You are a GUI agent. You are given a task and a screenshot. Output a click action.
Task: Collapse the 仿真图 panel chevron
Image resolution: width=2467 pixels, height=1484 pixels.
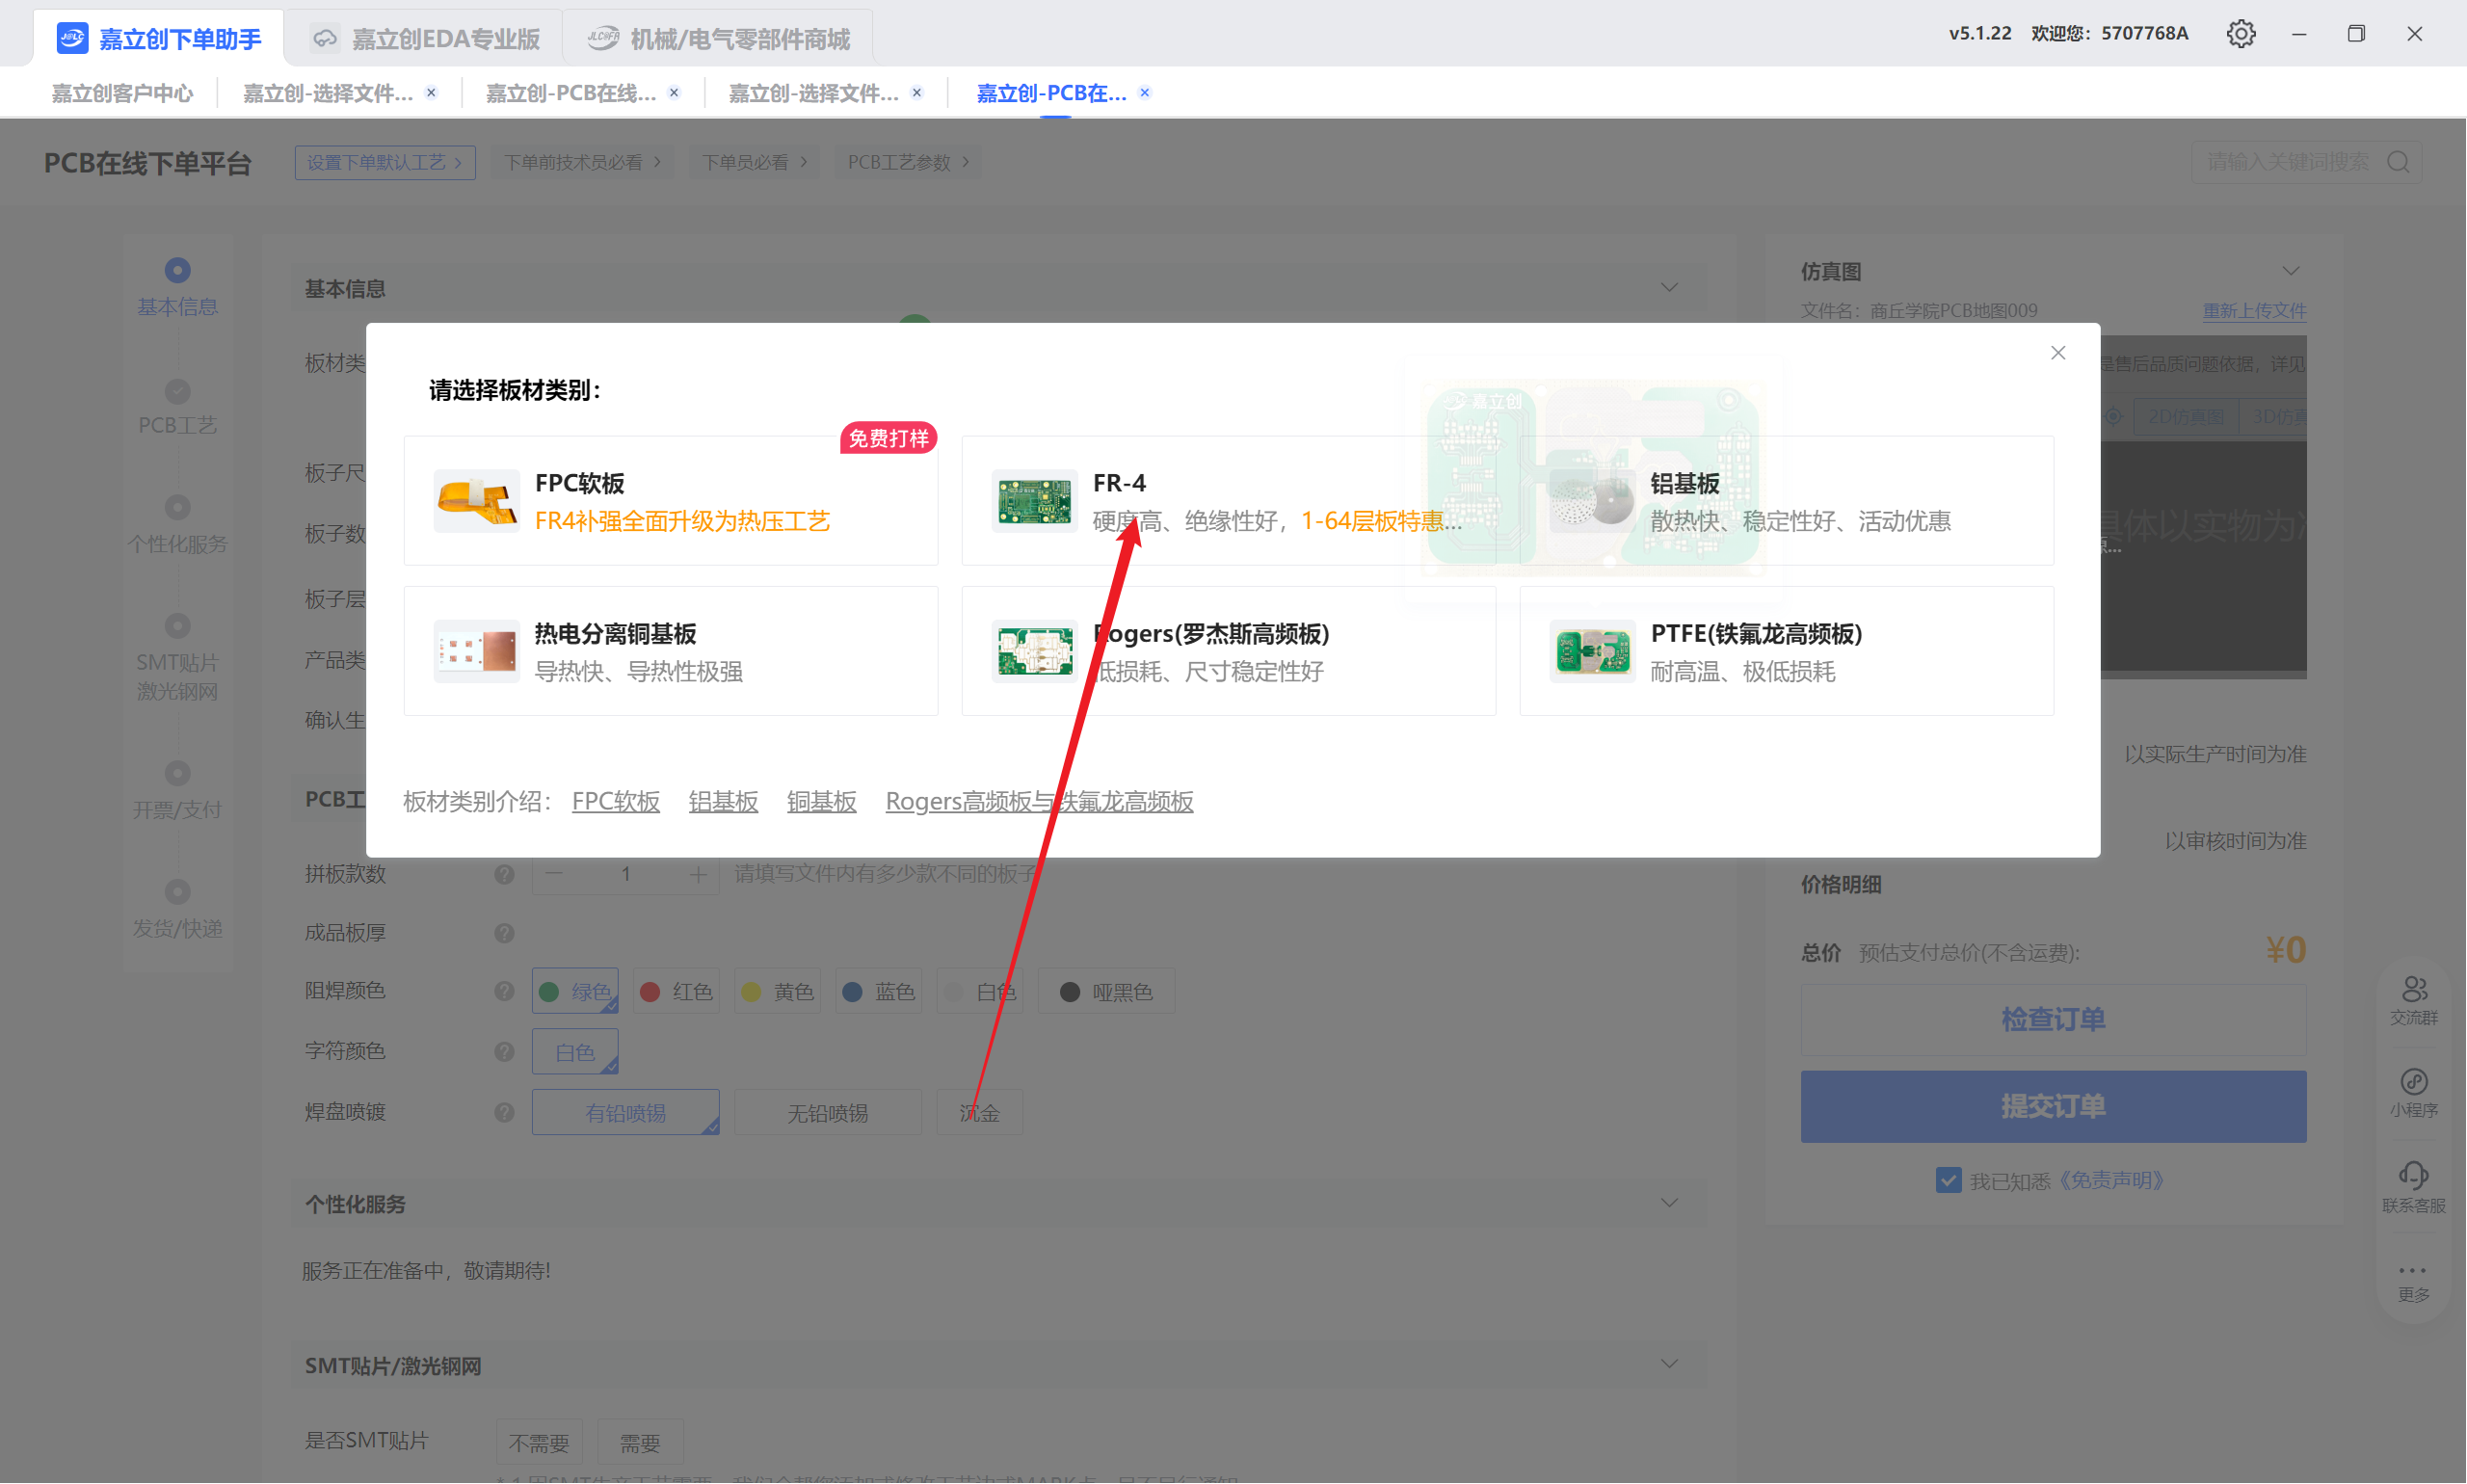(2290, 271)
